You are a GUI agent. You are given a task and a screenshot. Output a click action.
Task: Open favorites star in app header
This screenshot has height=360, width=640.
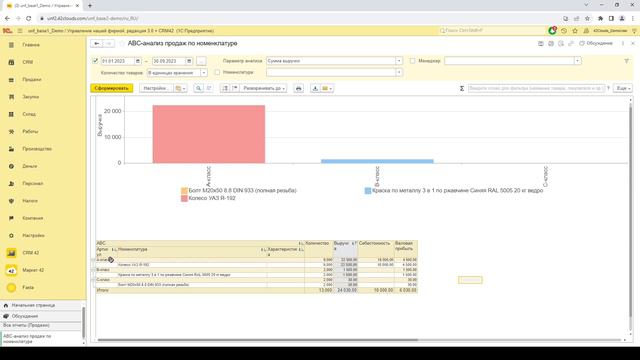pyautogui.click(x=575, y=31)
